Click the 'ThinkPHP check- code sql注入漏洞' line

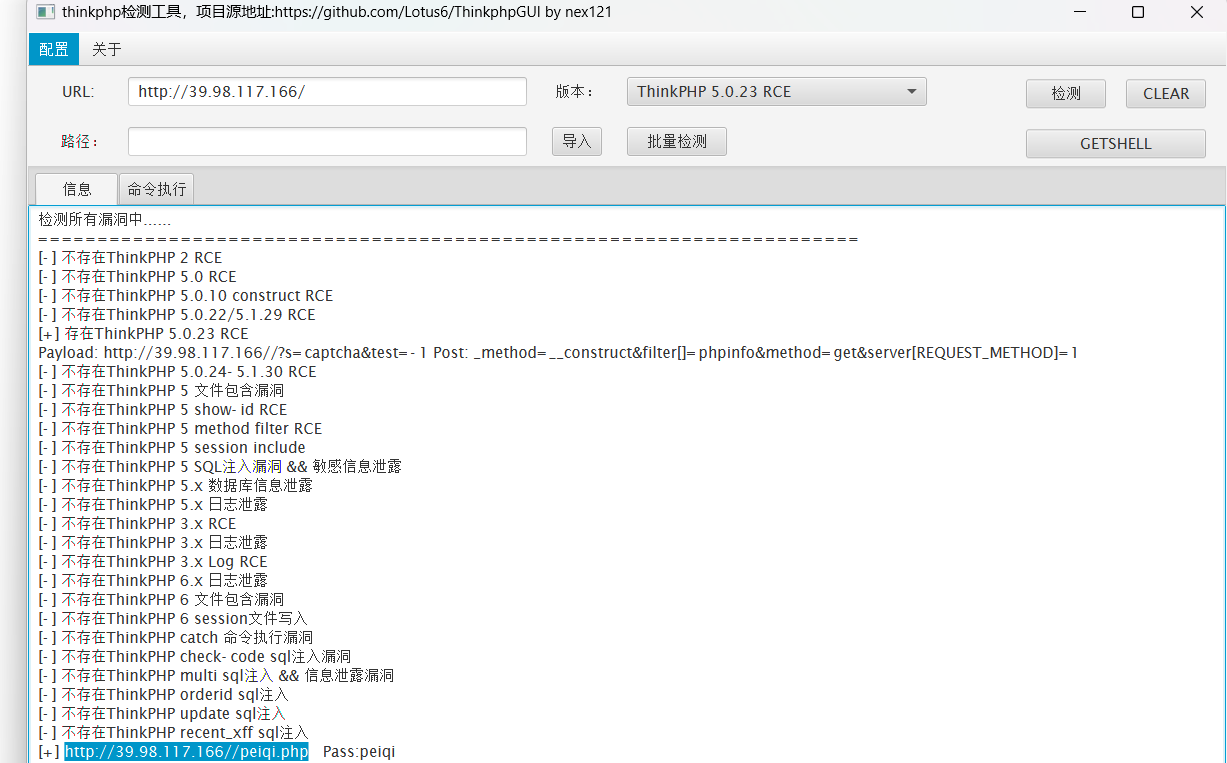click(x=194, y=657)
